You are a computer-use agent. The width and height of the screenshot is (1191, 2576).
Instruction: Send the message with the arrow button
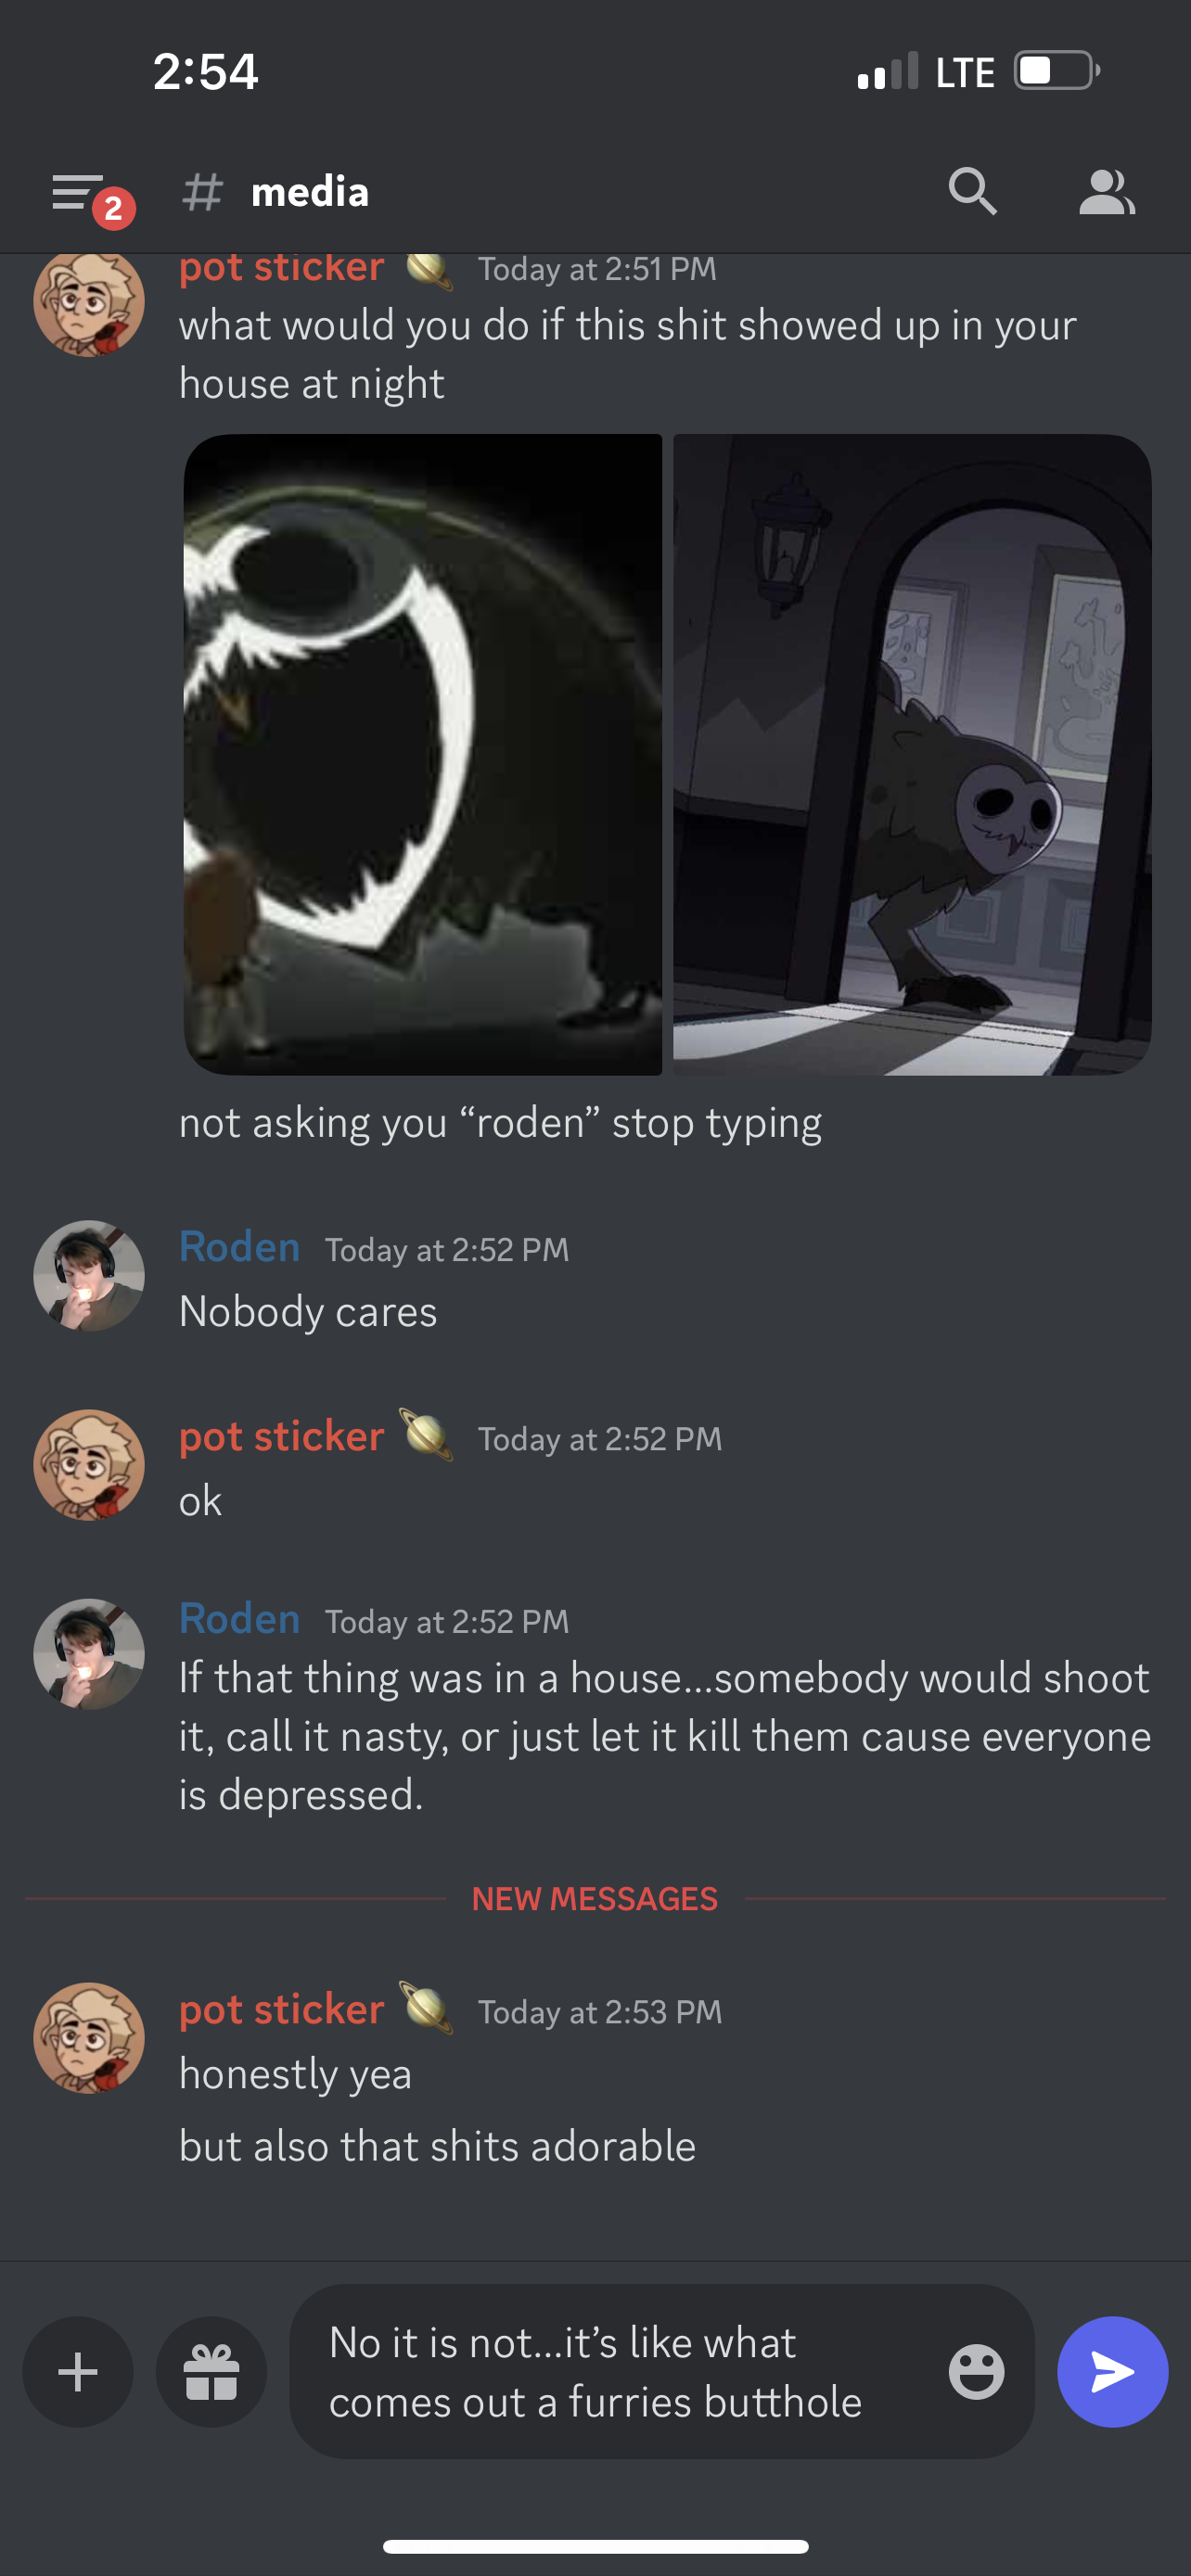pyautogui.click(x=1112, y=2371)
